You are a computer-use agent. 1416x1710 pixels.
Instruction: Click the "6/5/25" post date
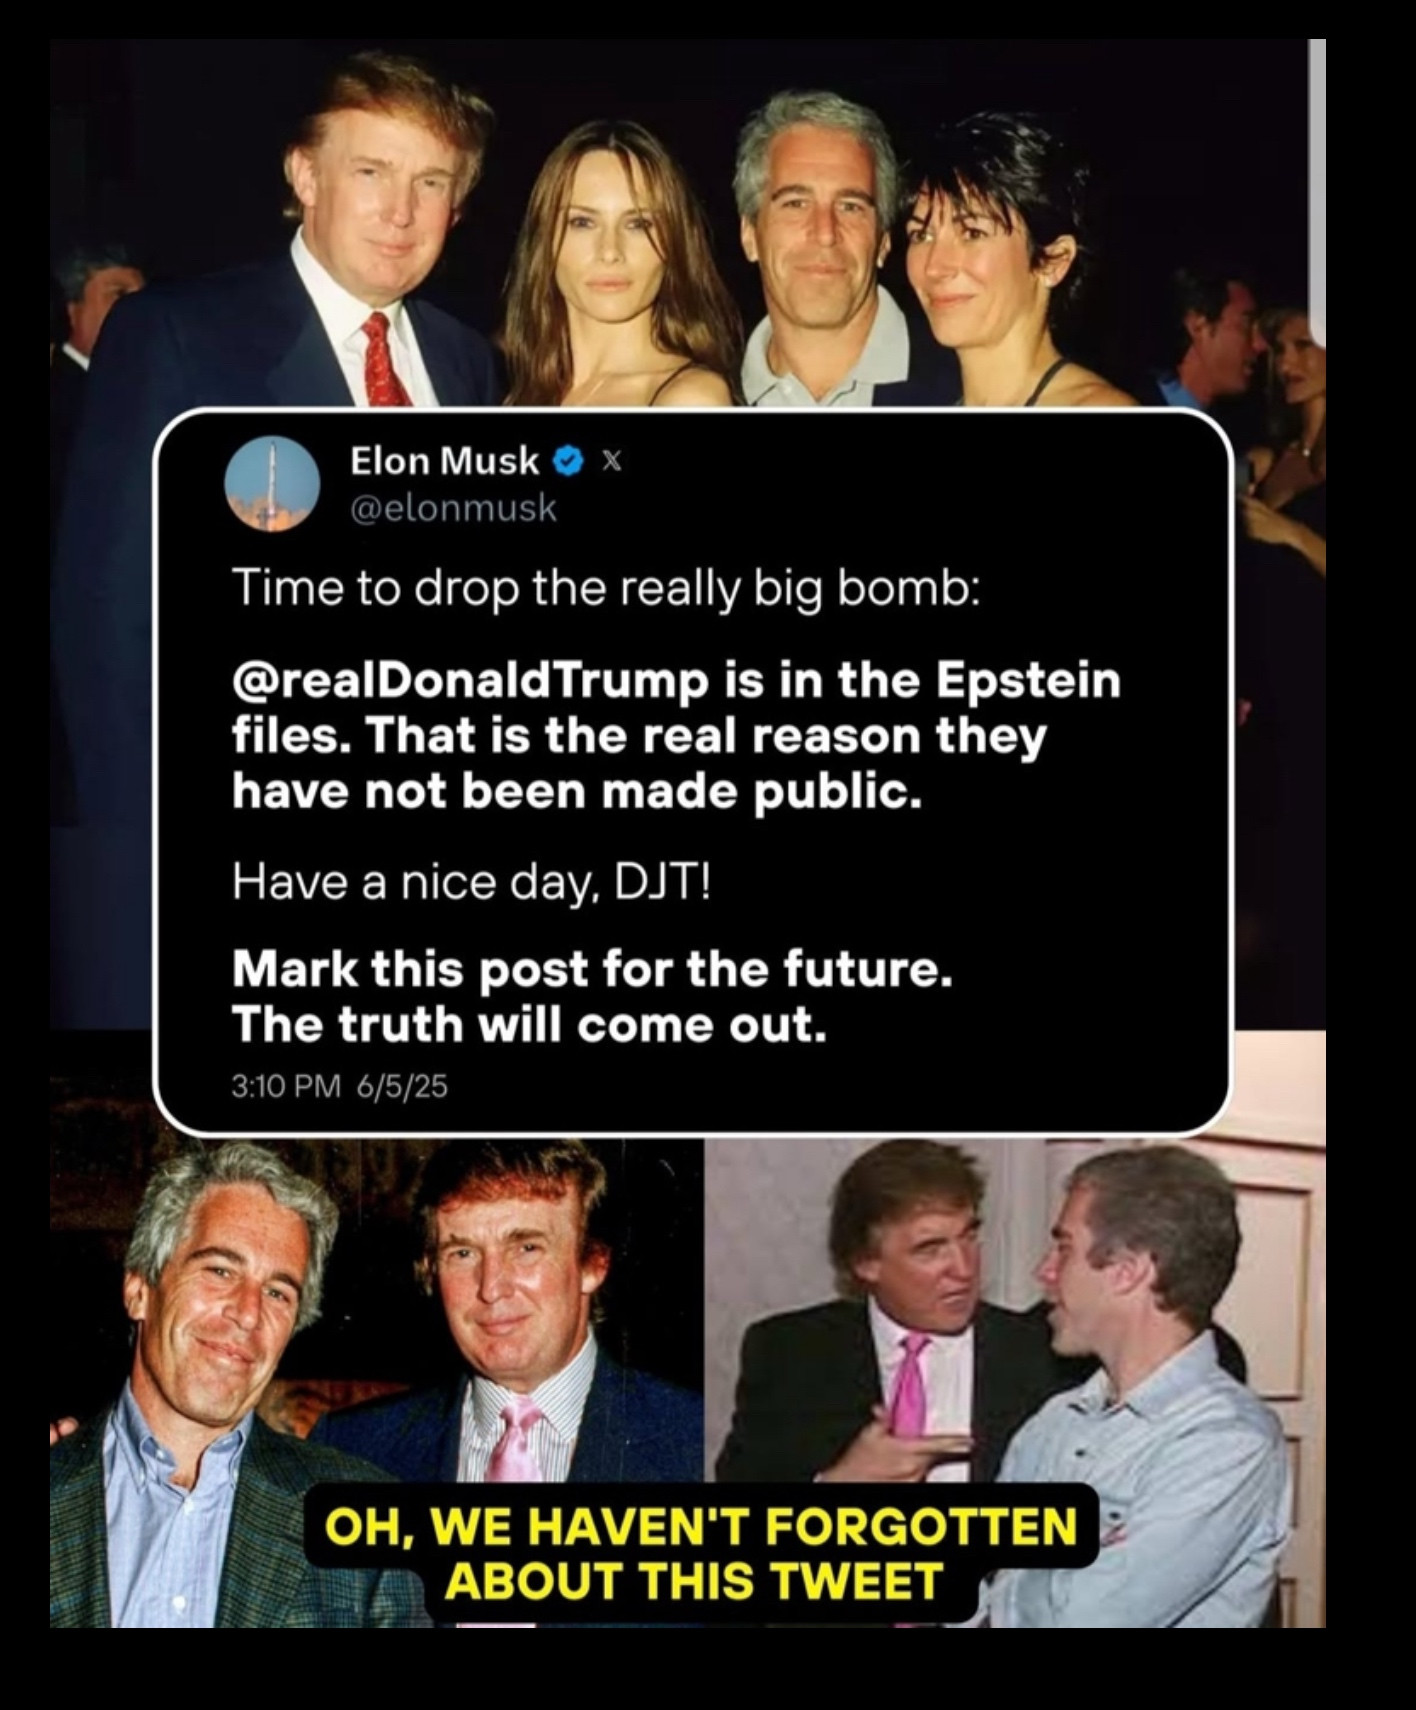(402, 1086)
